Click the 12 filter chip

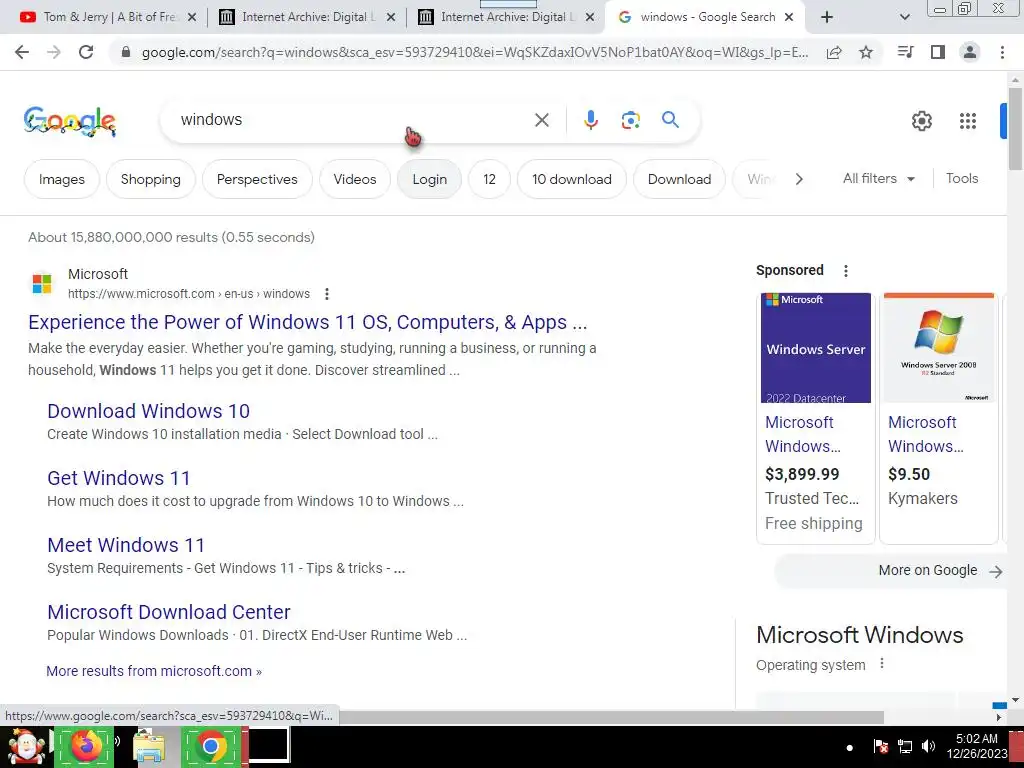[489, 179]
